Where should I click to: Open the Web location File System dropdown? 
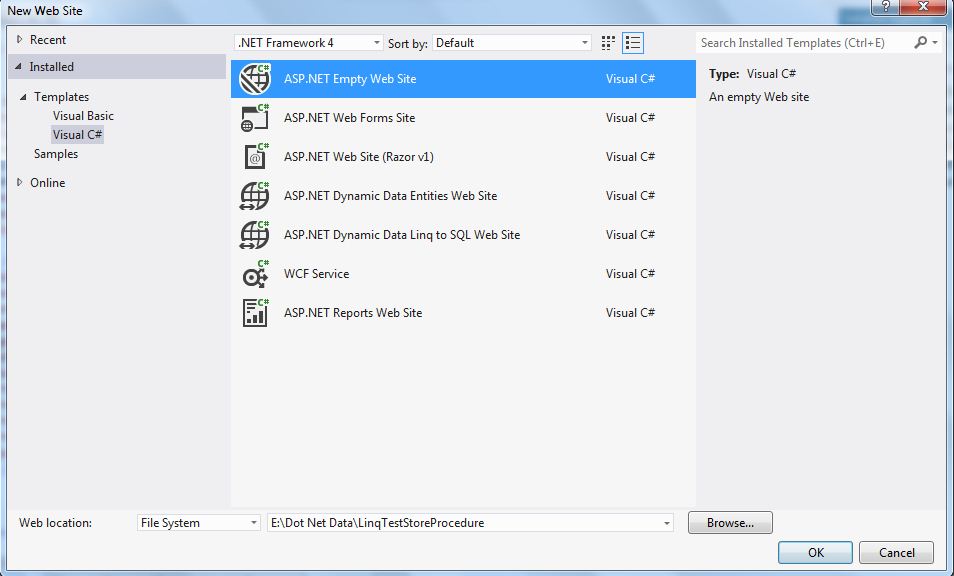point(198,523)
